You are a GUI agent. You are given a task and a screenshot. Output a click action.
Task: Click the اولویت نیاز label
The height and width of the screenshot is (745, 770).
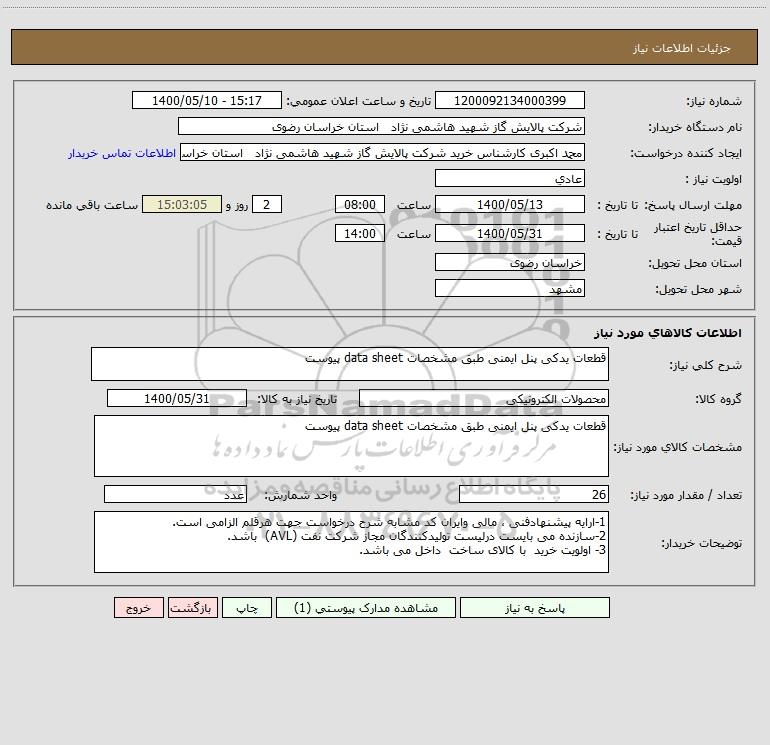[714, 179]
